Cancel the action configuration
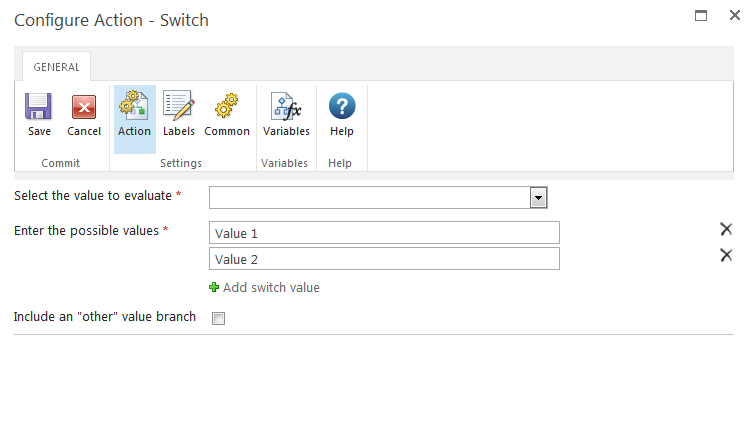750x435 pixels. [84, 107]
